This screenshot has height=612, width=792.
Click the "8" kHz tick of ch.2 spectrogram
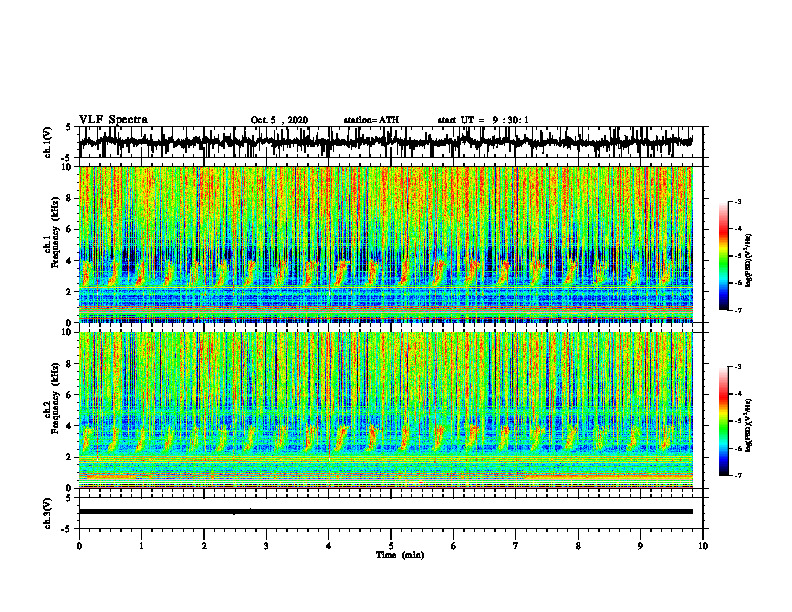click(71, 364)
